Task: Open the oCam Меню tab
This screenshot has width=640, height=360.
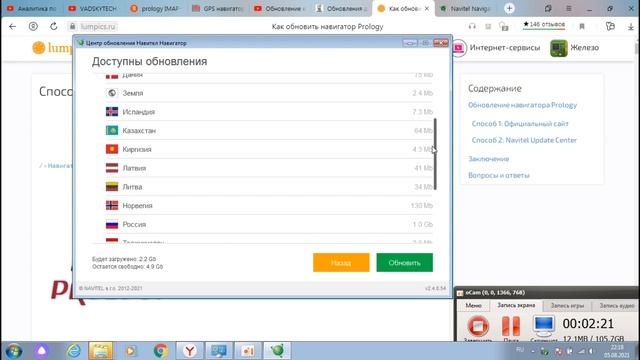Action: click(x=473, y=305)
